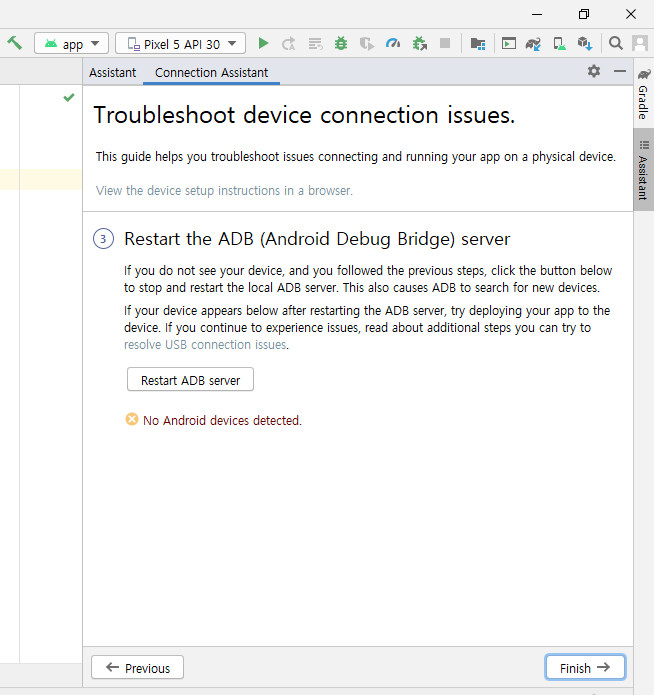Click the Restart ADB server button

(x=190, y=379)
